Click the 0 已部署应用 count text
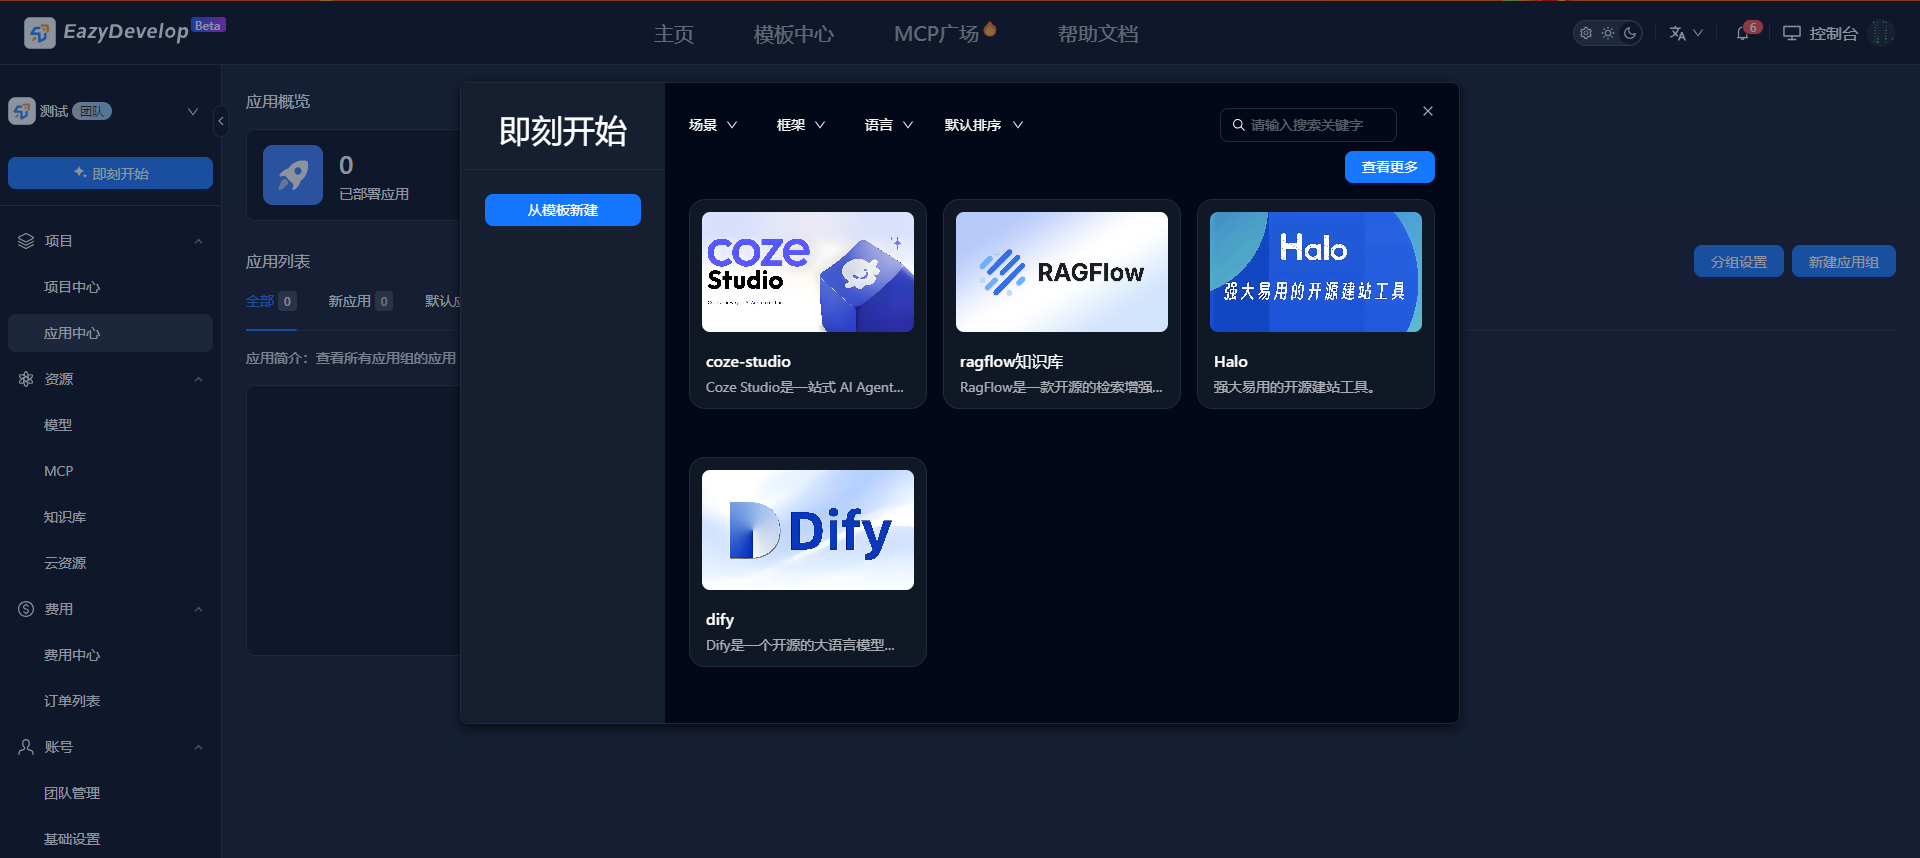 click(374, 177)
